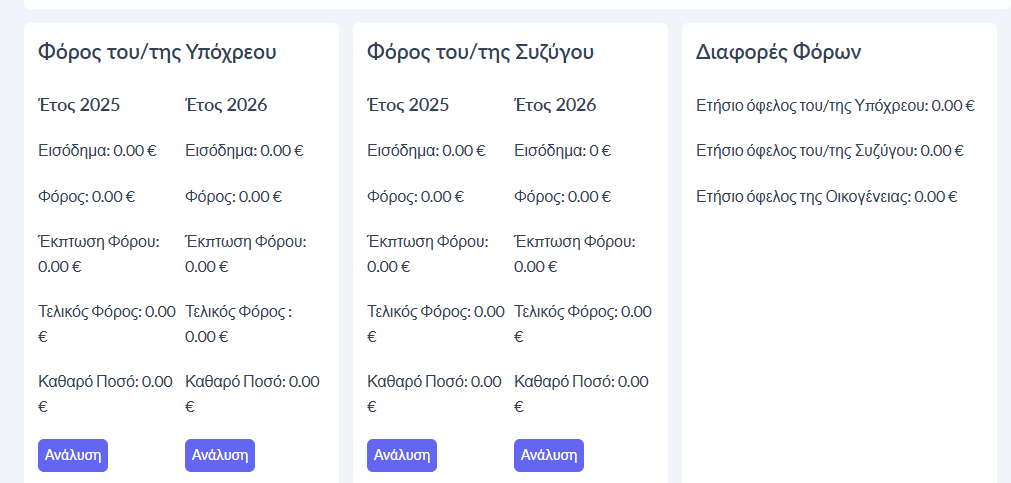Image resolution: width=1011 pixels, height=483 pixels.
Task: Open Ανάλυση for Συζύγου Έτος 2026
Action: tap(549, 454)
